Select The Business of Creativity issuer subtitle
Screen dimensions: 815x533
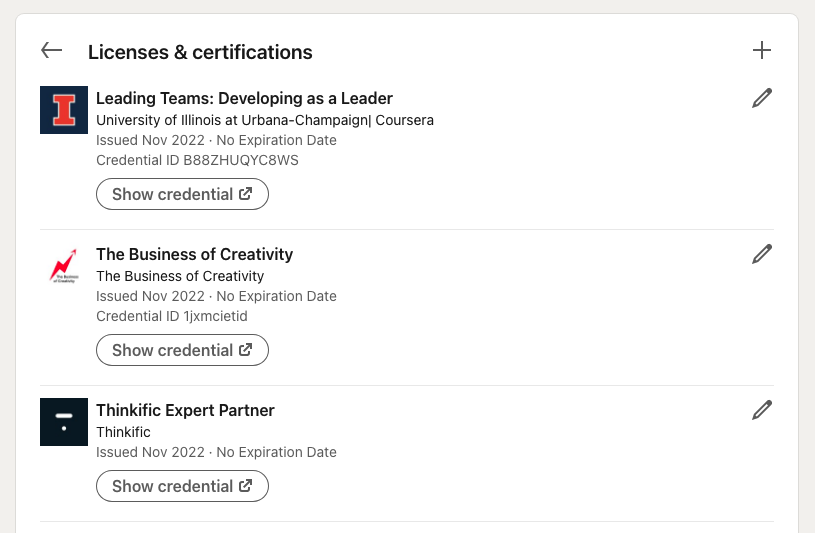[180, 276]
